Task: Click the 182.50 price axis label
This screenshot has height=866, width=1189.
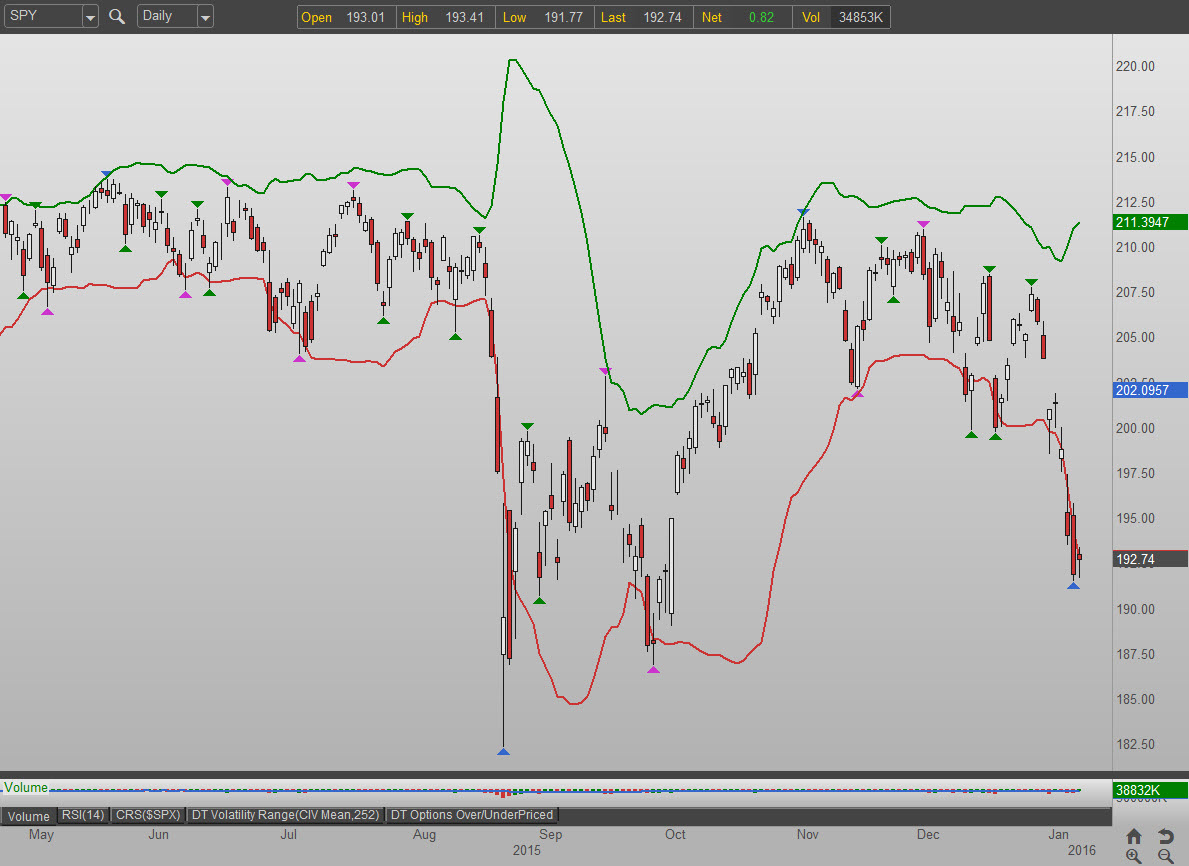Action: (1135, 745)
